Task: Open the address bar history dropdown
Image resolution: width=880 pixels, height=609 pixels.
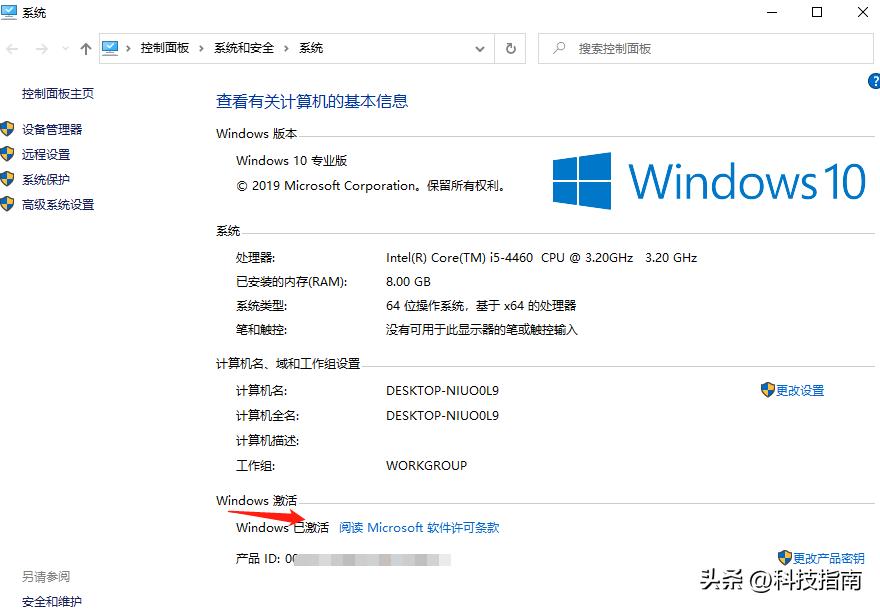Action: (x=479, y=48)
